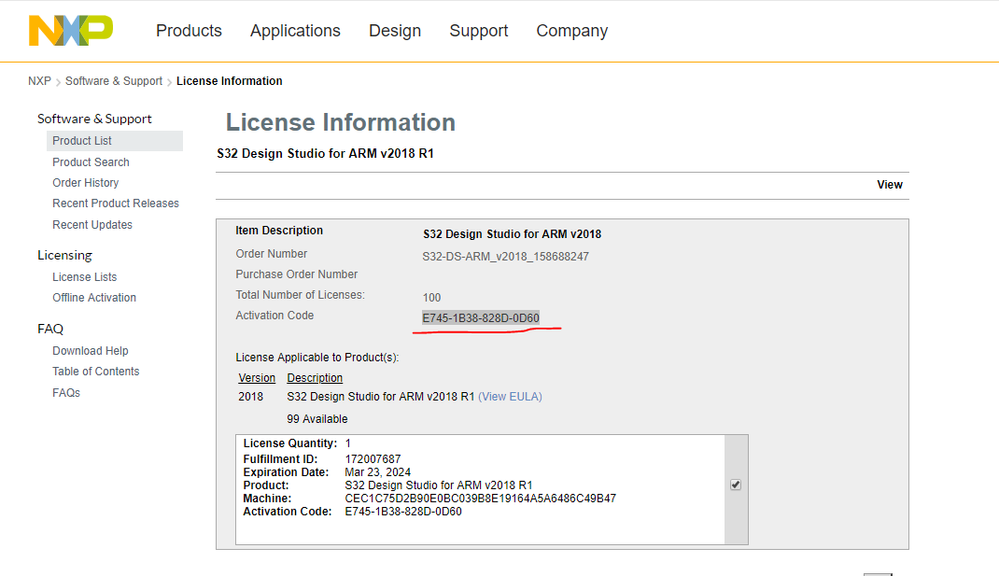This screenshot has width=999, height=576.
Task: Open Download Help FAQ
Action: pos(90,351)
